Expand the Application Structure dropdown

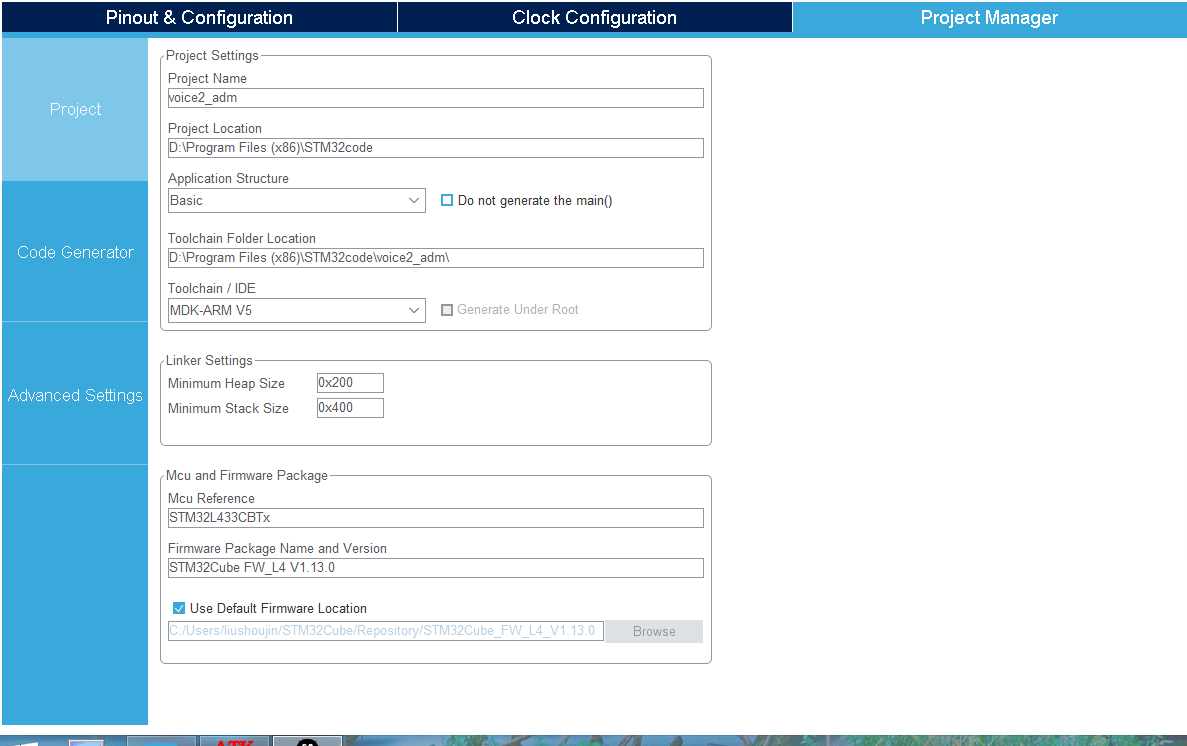[297, 201]
